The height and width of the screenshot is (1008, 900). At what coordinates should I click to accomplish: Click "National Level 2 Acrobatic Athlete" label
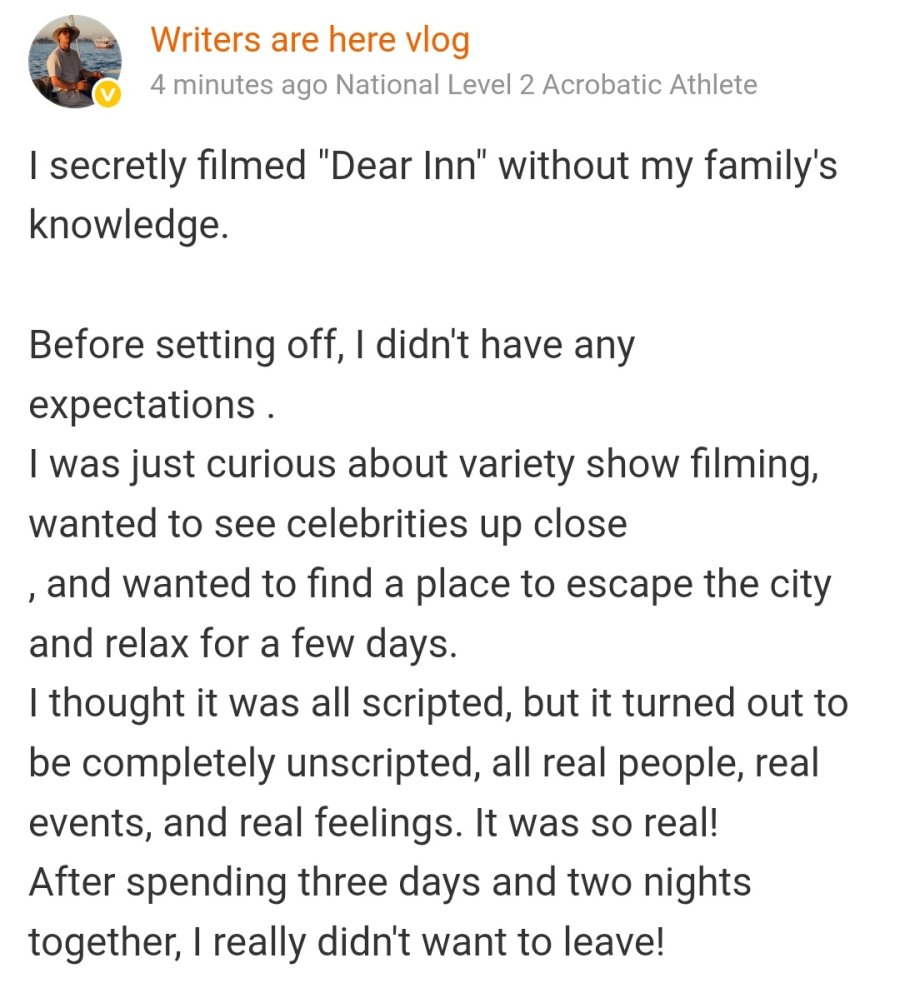[546, 85]
